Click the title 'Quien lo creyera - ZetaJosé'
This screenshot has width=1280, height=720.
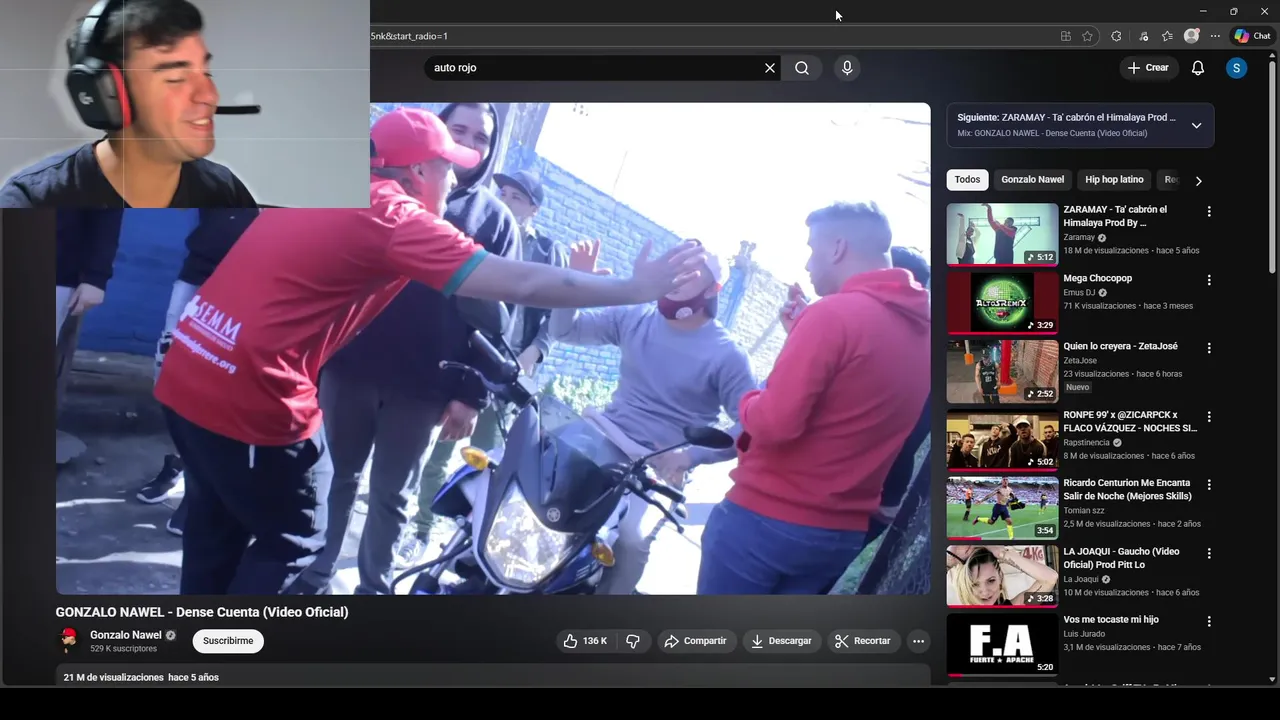tap(1120, 346)
